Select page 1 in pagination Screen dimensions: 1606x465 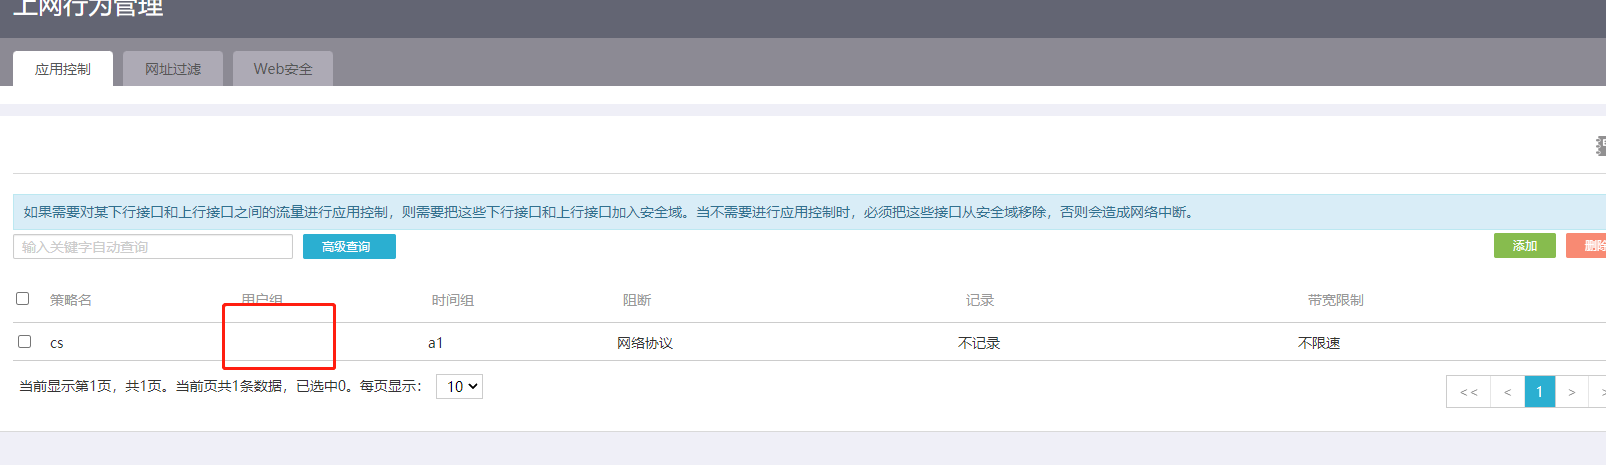coord(1539,392)
